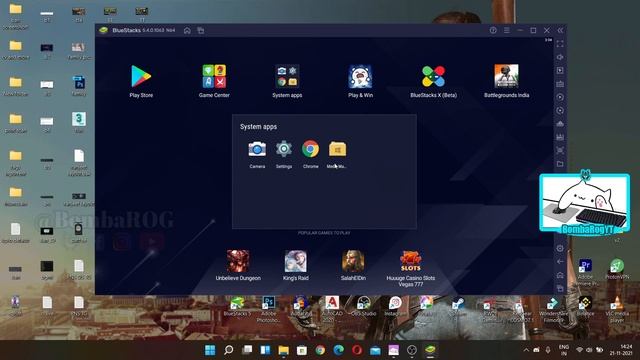This screenshot has height=360, width=640.
Task: Go to BlueStacks home via title bar icon
Action: coord(187,31)
